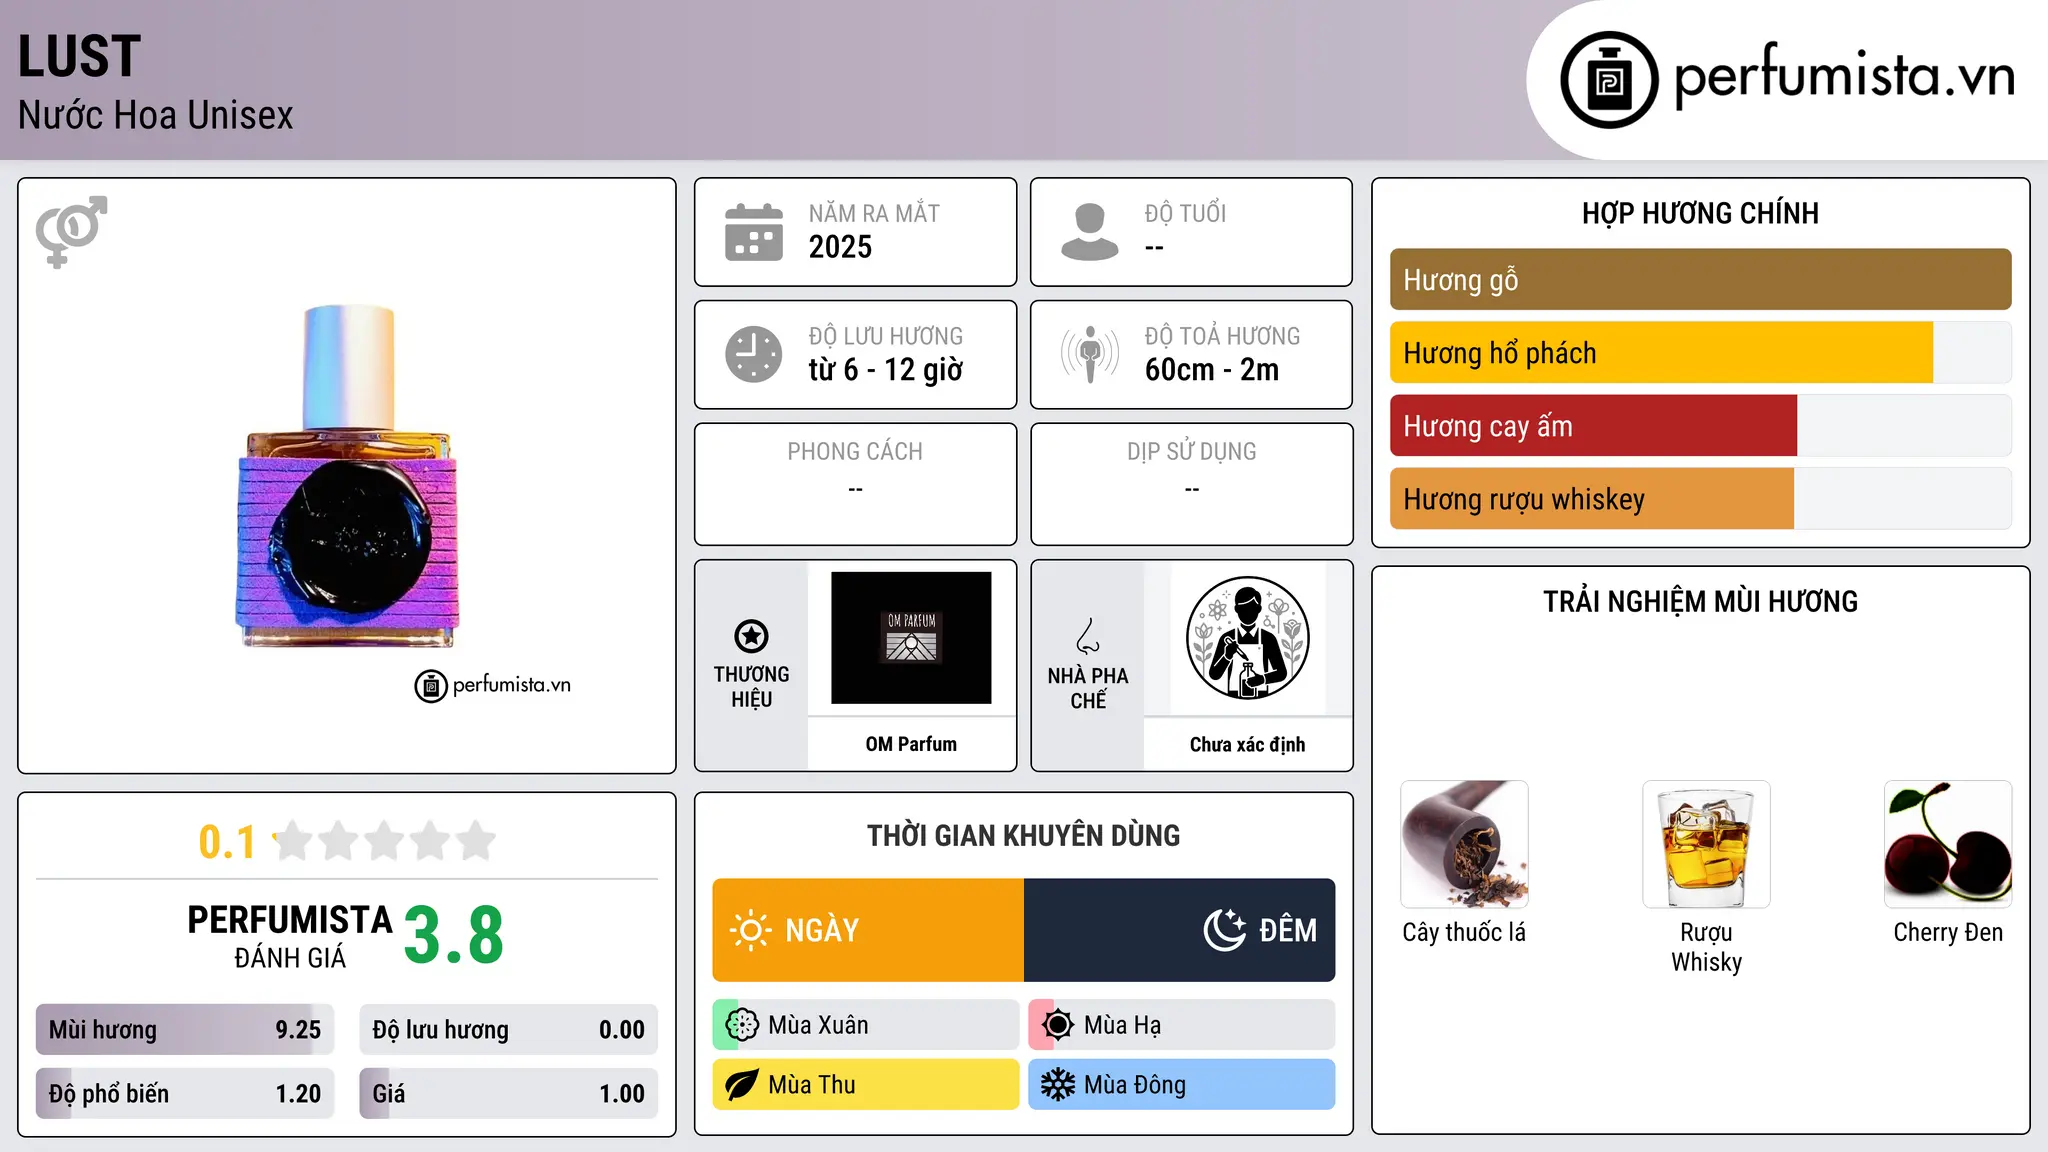Image resolution: width=2048 pixels, height=1152 pixels.
Task: Click the sillage icon beside Độ toả hương
Action: pos(1090,354)
